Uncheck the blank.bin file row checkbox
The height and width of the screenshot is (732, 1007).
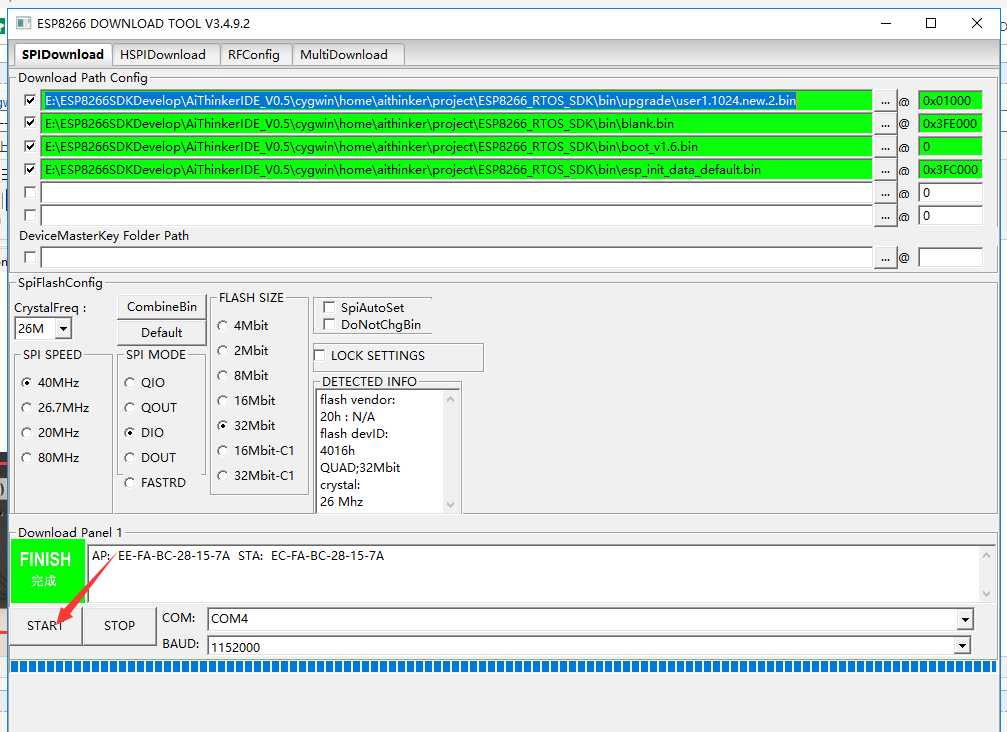[30, 123]
